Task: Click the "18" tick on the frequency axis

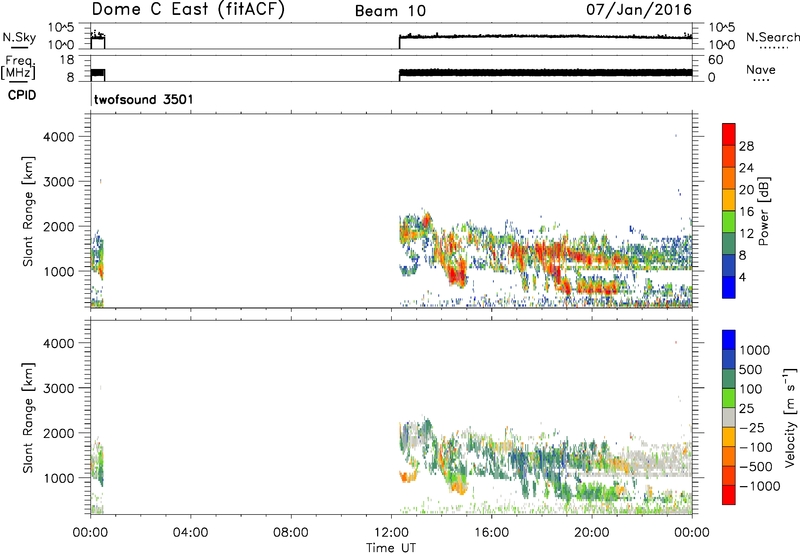Action: tap(68, 60)
